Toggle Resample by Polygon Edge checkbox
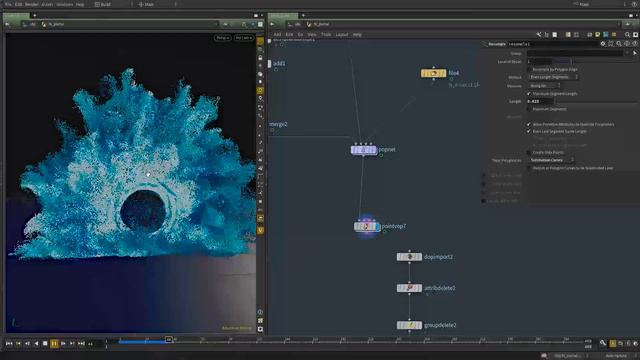The width and height of the screenshot is (640, 360). click(x=529, y=69)
